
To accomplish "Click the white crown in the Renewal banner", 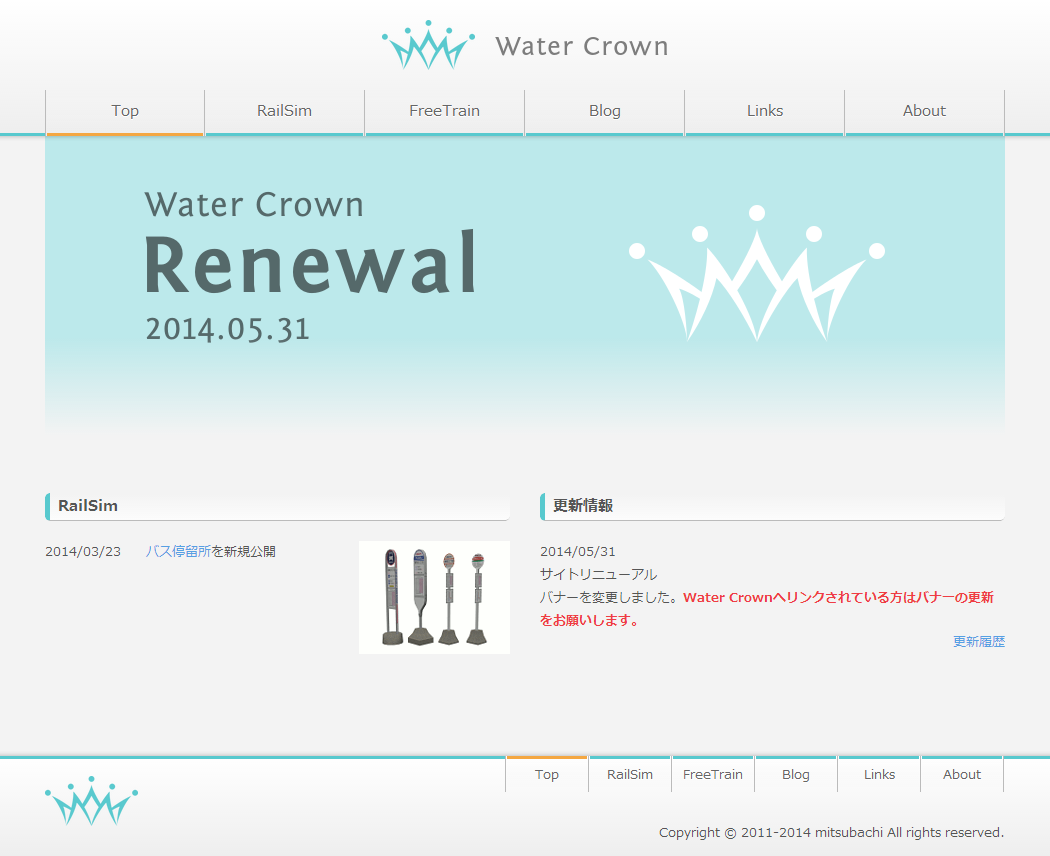I will coord(757,273).
